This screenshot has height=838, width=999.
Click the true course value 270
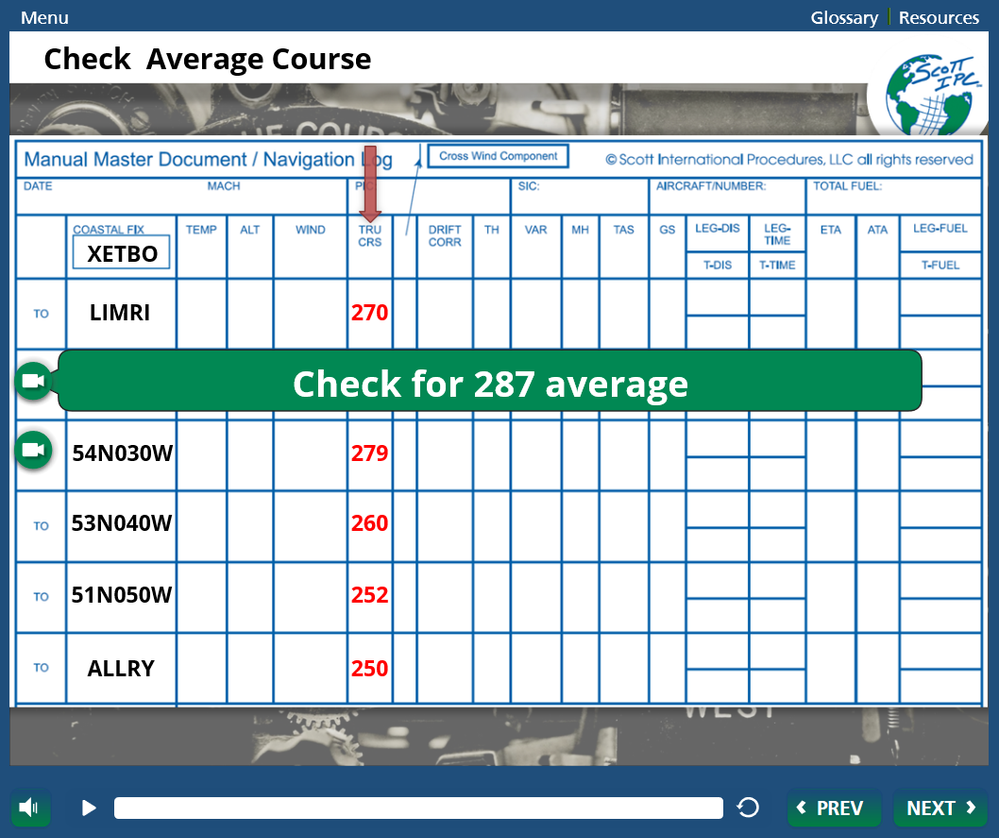[x=370, y=313]
